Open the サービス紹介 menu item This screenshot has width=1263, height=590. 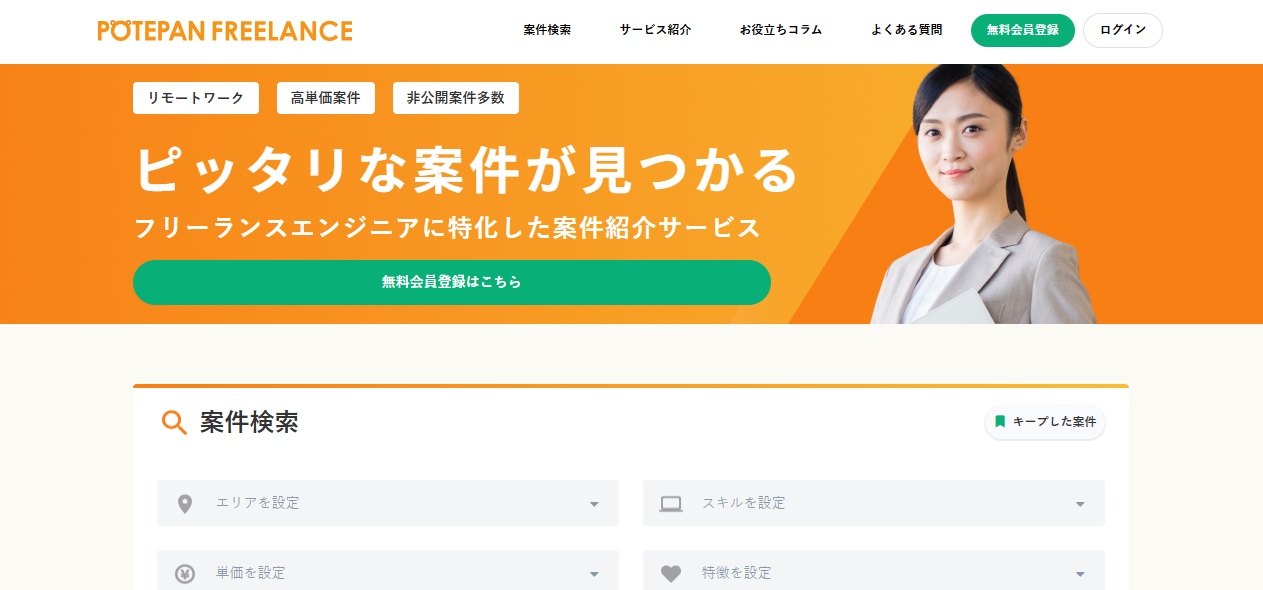click(x=655, y=30)
